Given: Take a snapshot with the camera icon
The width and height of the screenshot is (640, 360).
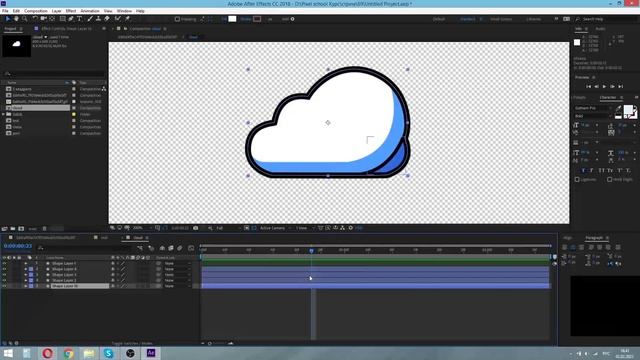Looking at the screenshot, I should point(196,228).
